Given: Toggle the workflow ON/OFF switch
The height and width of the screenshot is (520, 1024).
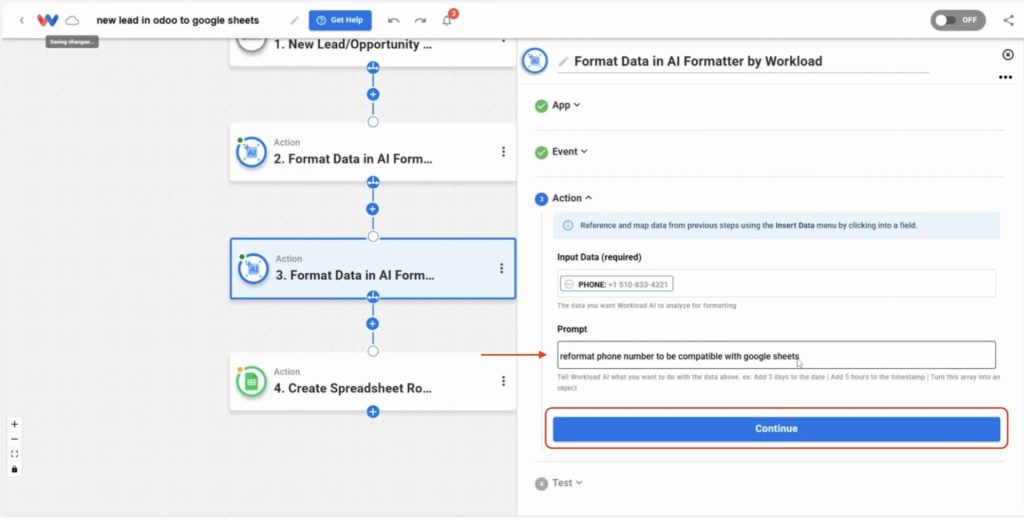Looking at the screenshot, I should tap(958, 20).
